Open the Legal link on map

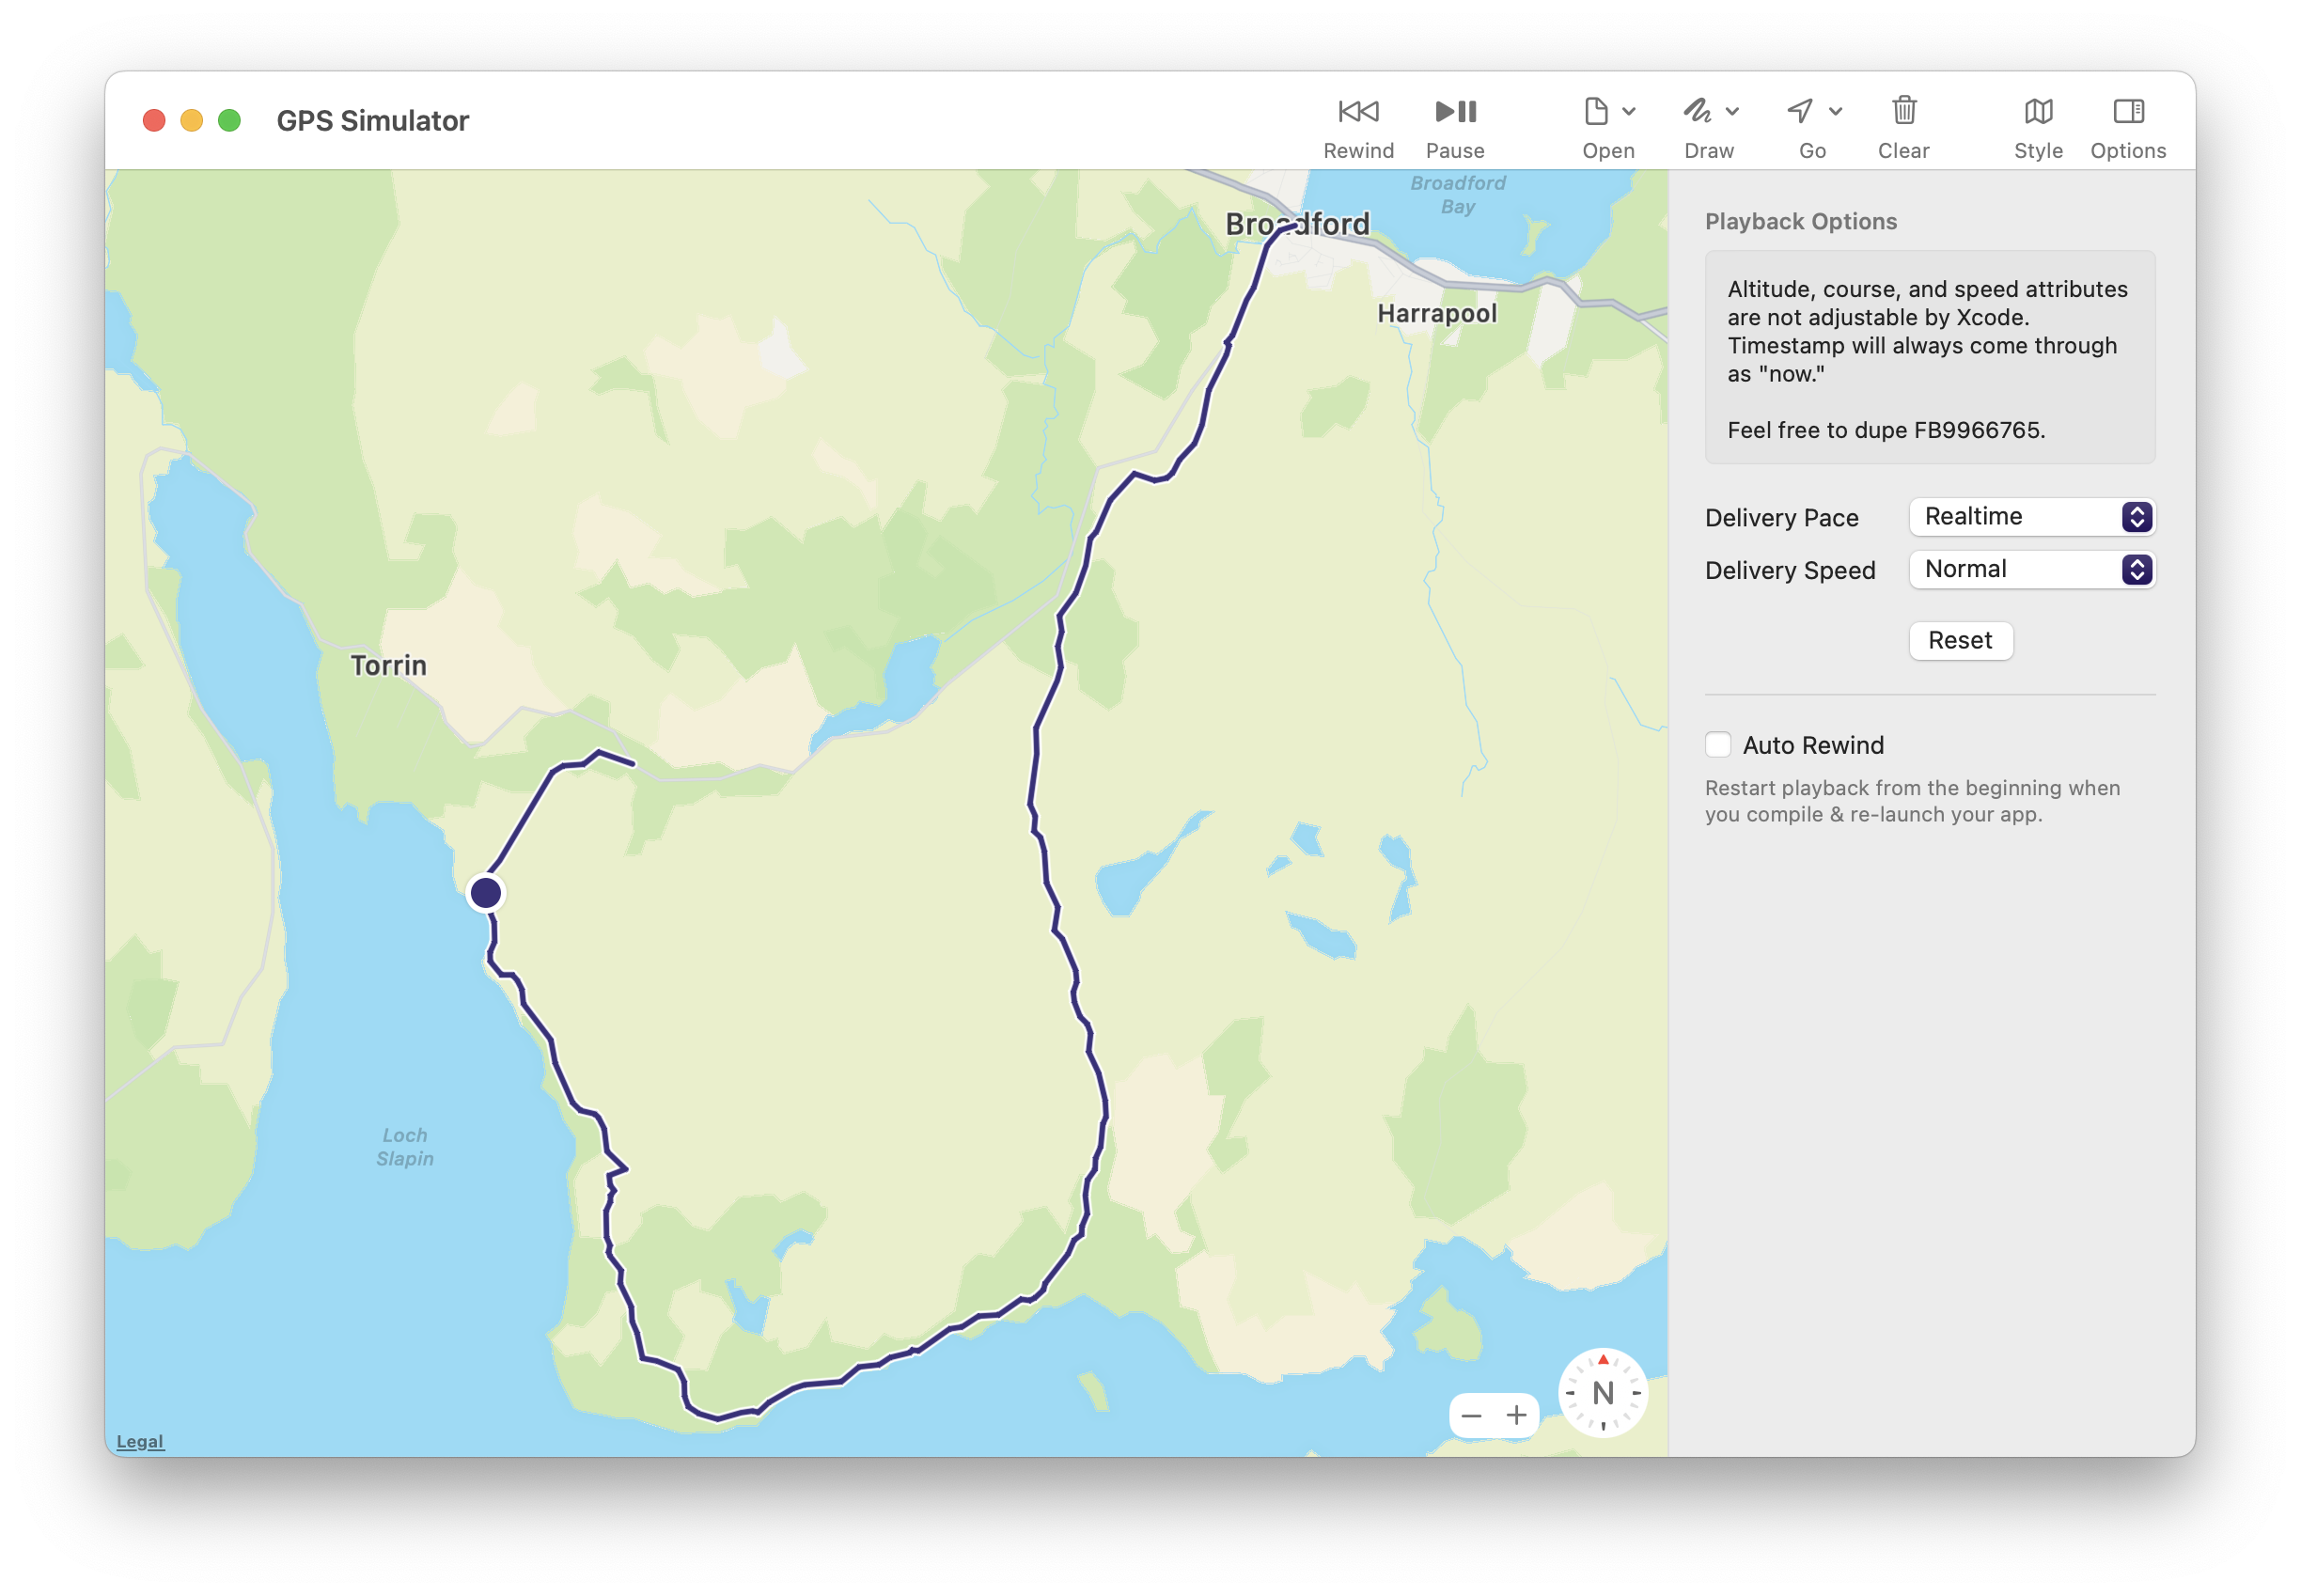tap(140, 1442)
